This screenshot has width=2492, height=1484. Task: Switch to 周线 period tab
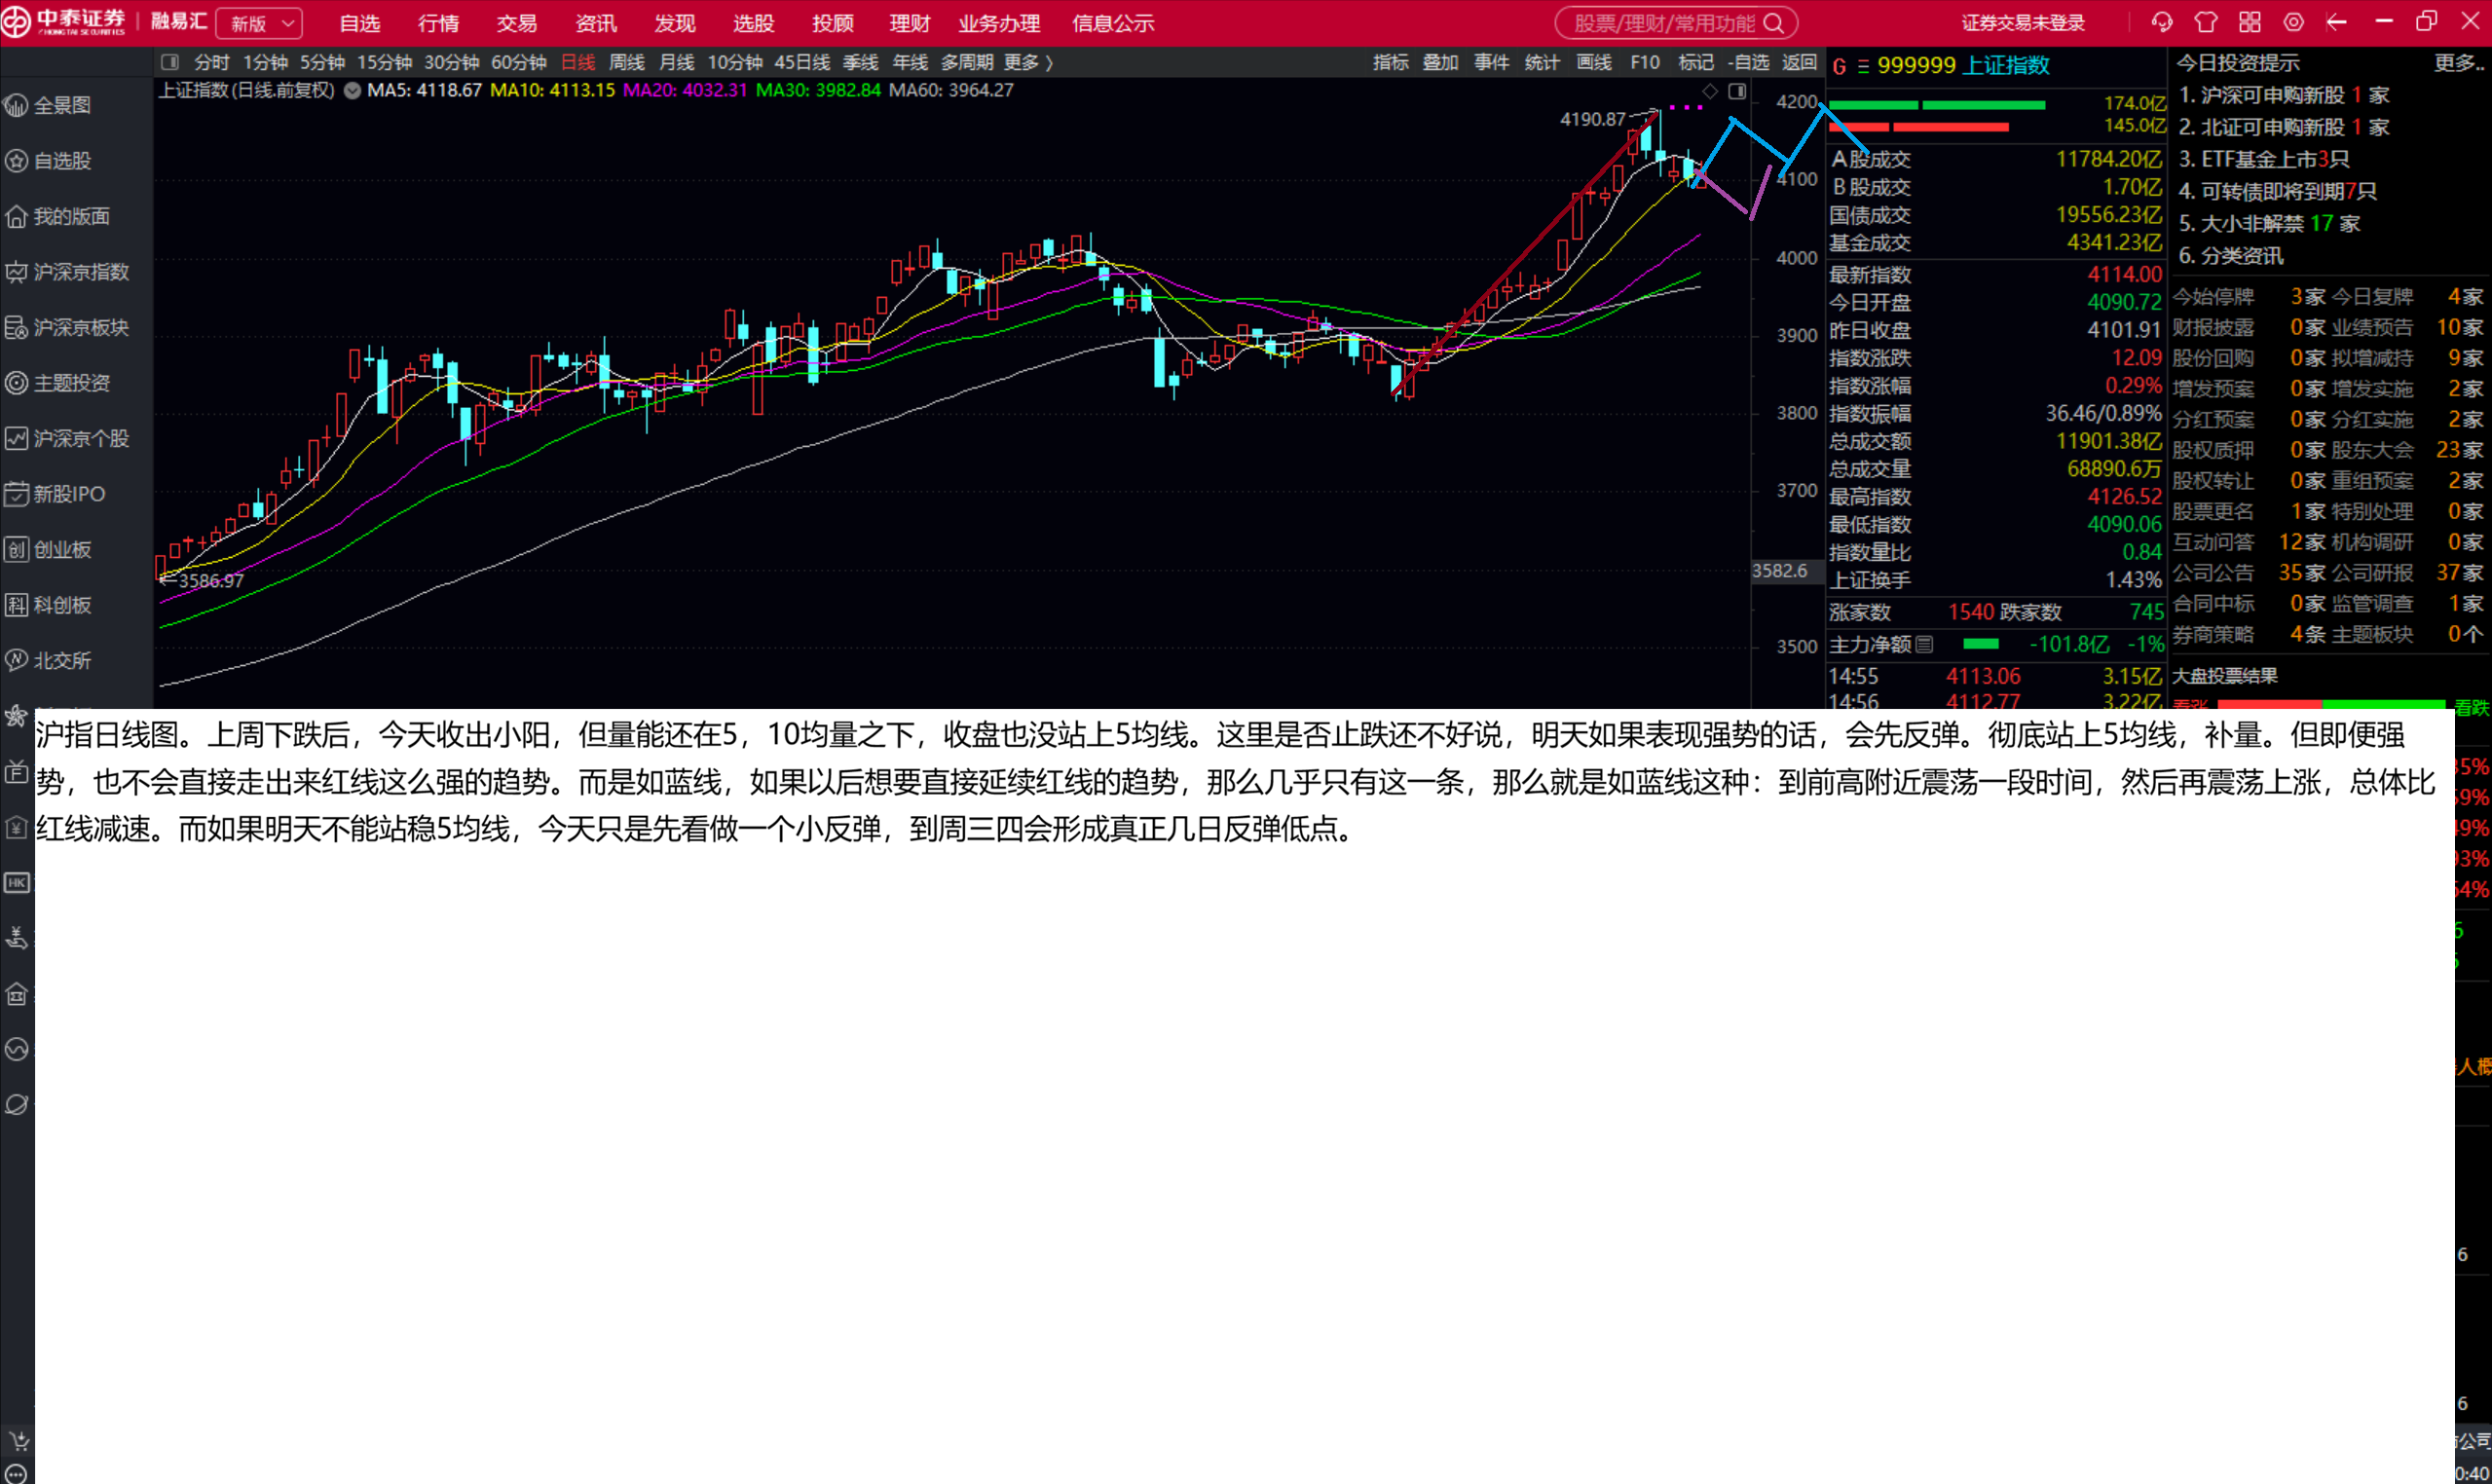click(626, 62)
